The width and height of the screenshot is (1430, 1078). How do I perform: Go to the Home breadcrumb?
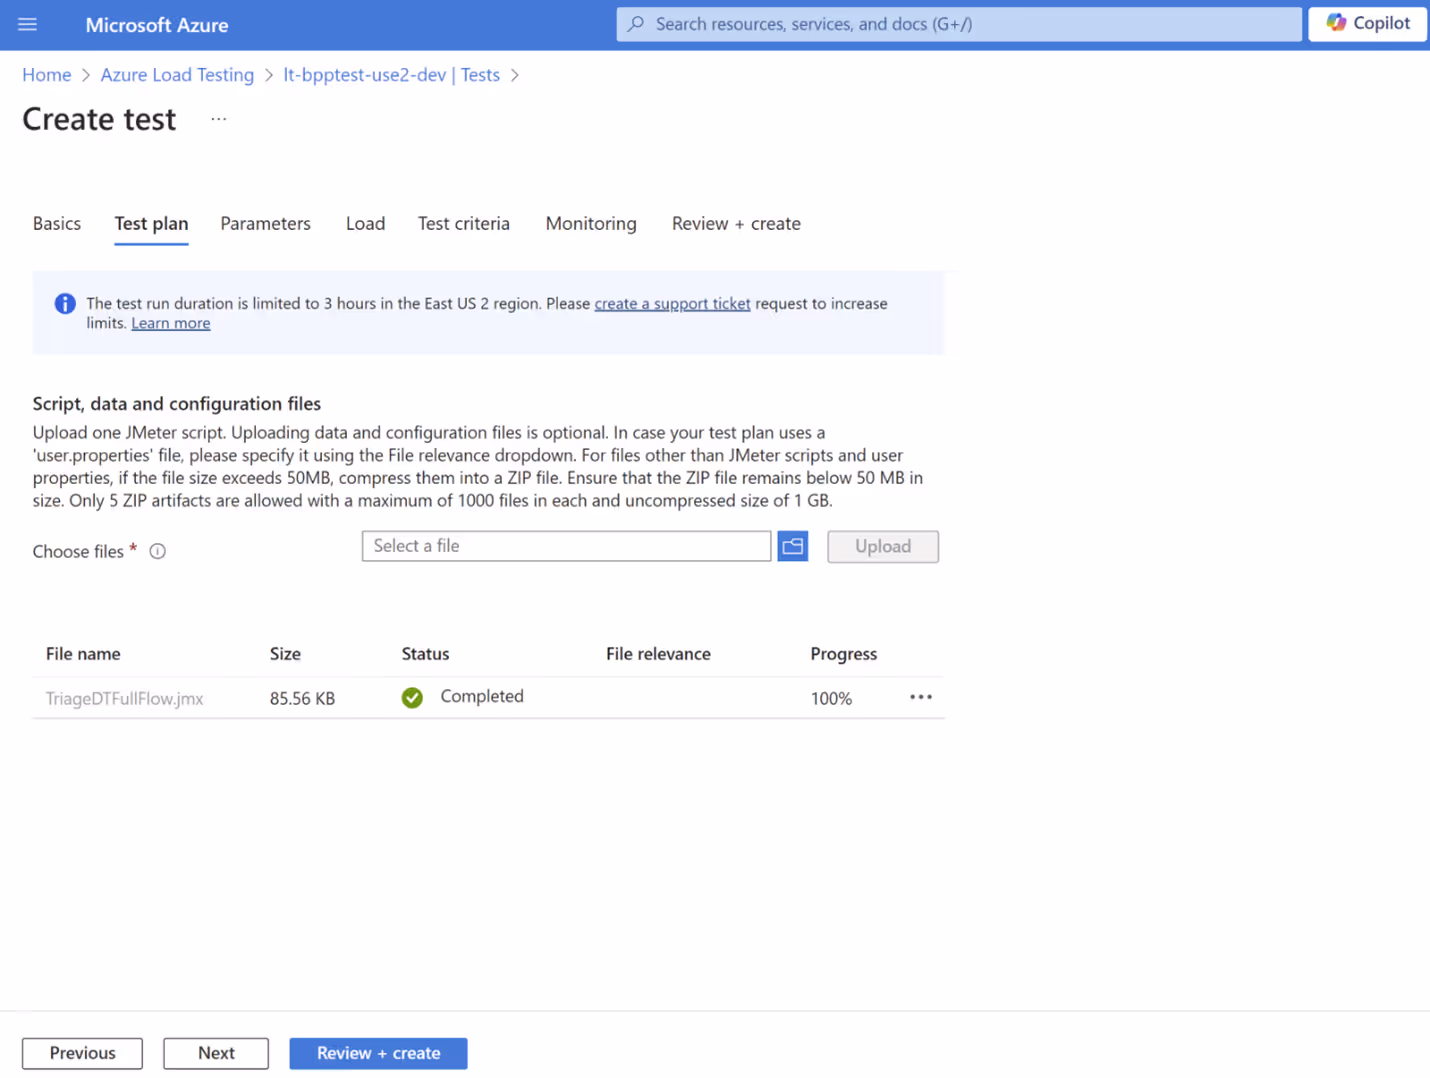(x=47, y=75)
